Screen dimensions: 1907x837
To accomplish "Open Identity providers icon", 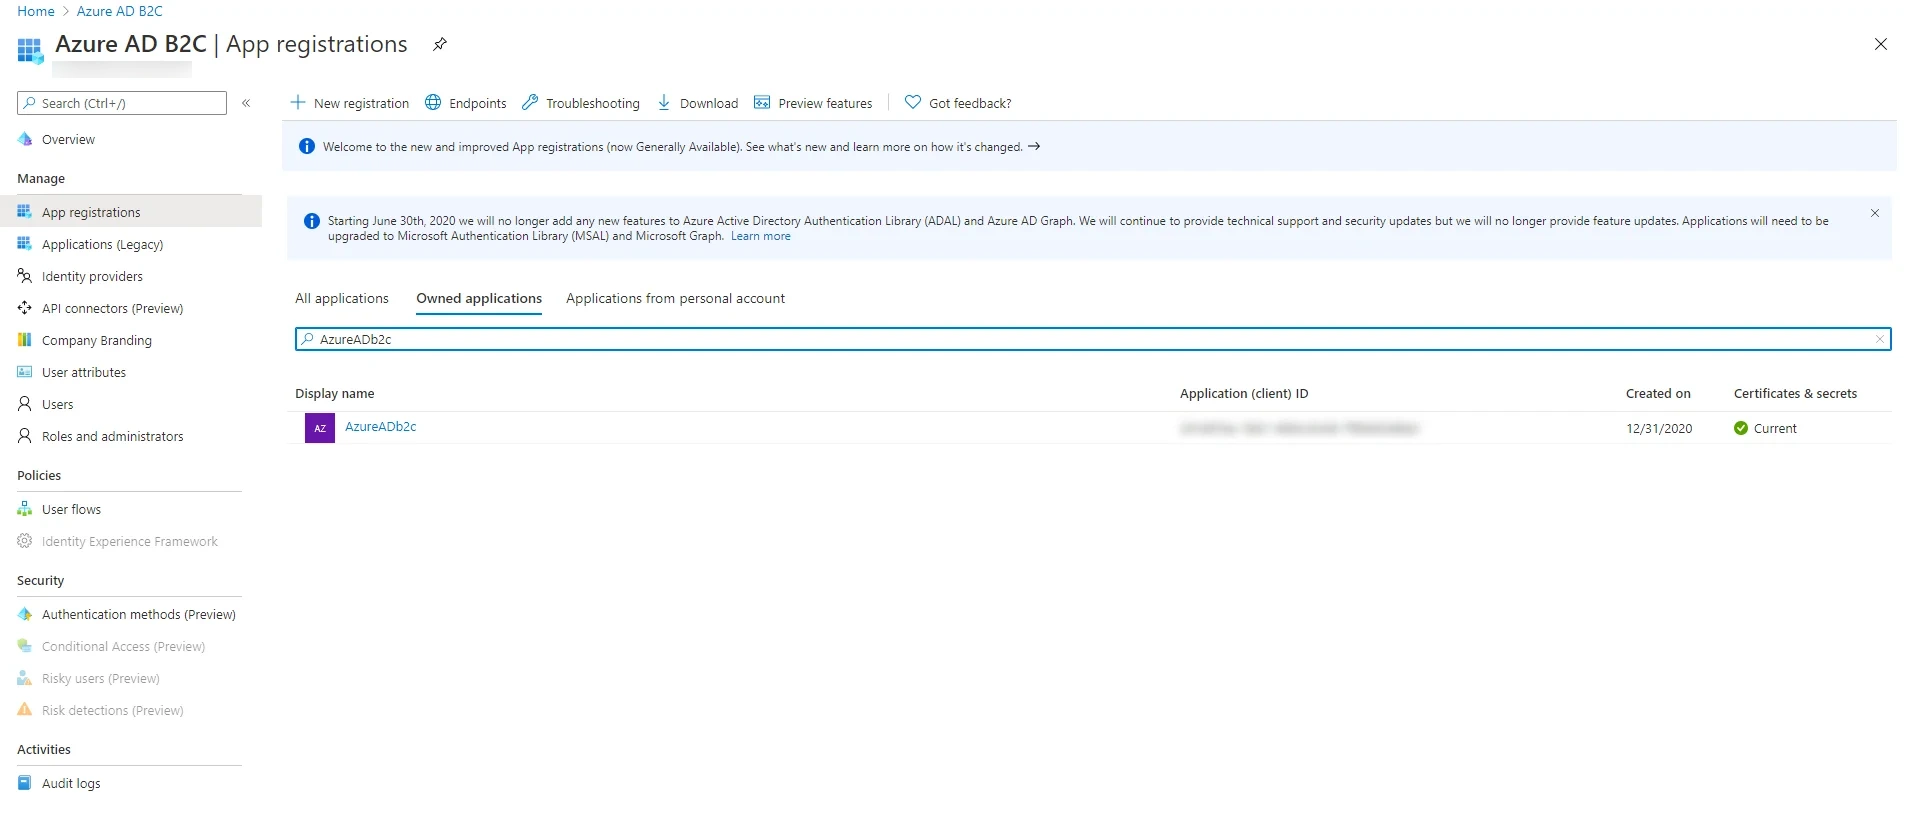I will click(x=25, y=276).
